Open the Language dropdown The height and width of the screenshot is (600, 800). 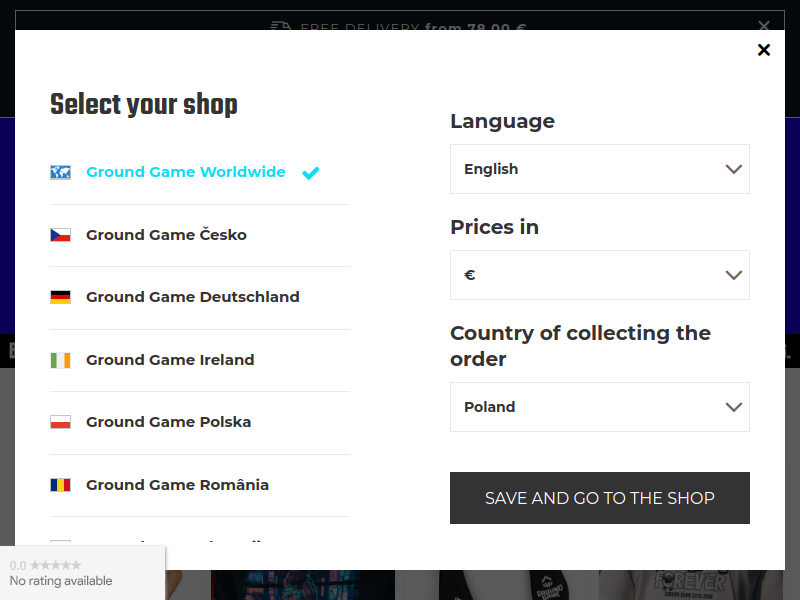click(599, 169)
